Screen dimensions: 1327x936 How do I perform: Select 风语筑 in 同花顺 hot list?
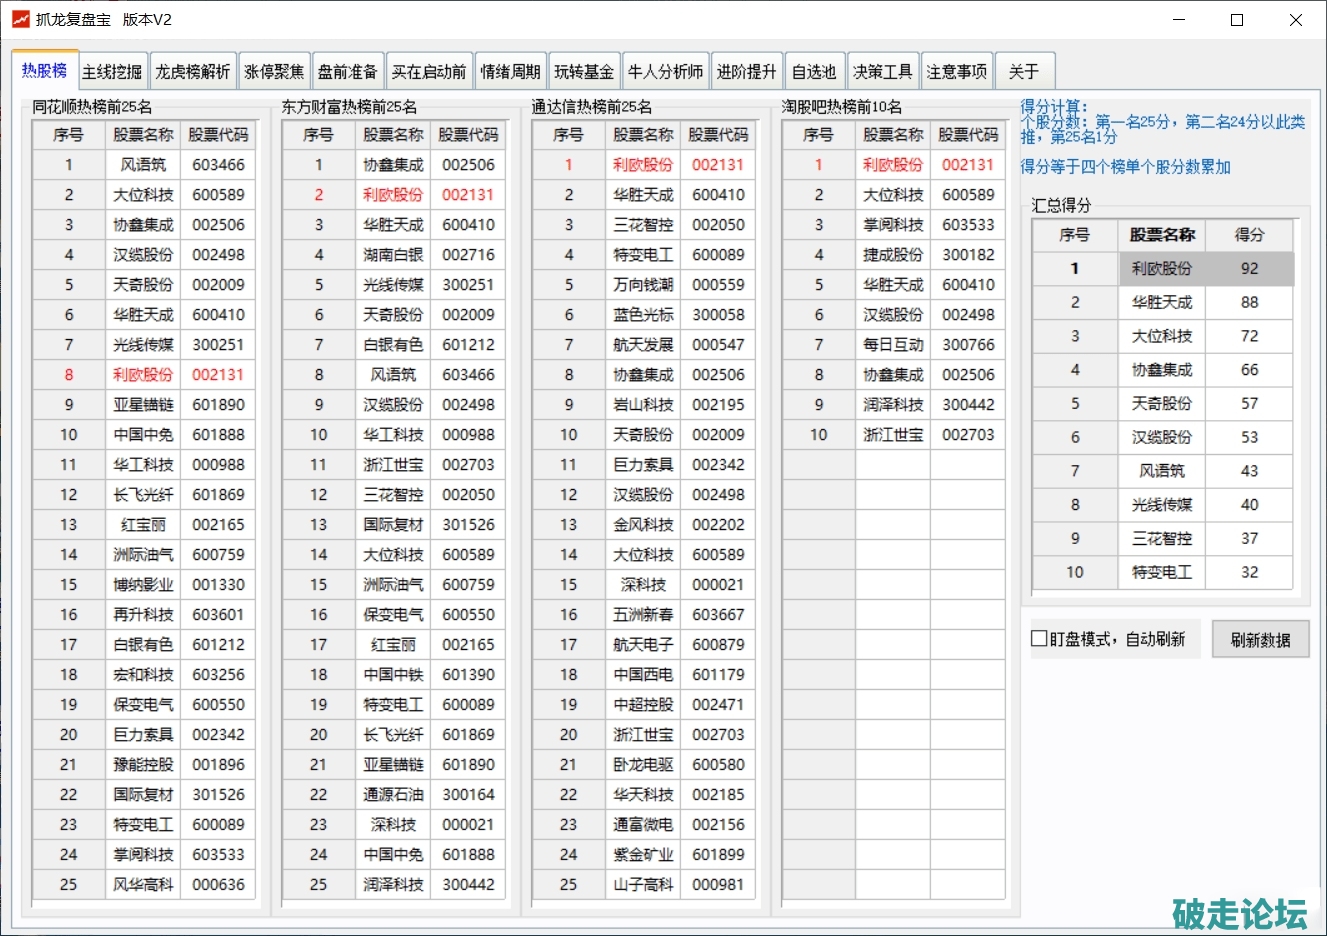coord(143,165)
